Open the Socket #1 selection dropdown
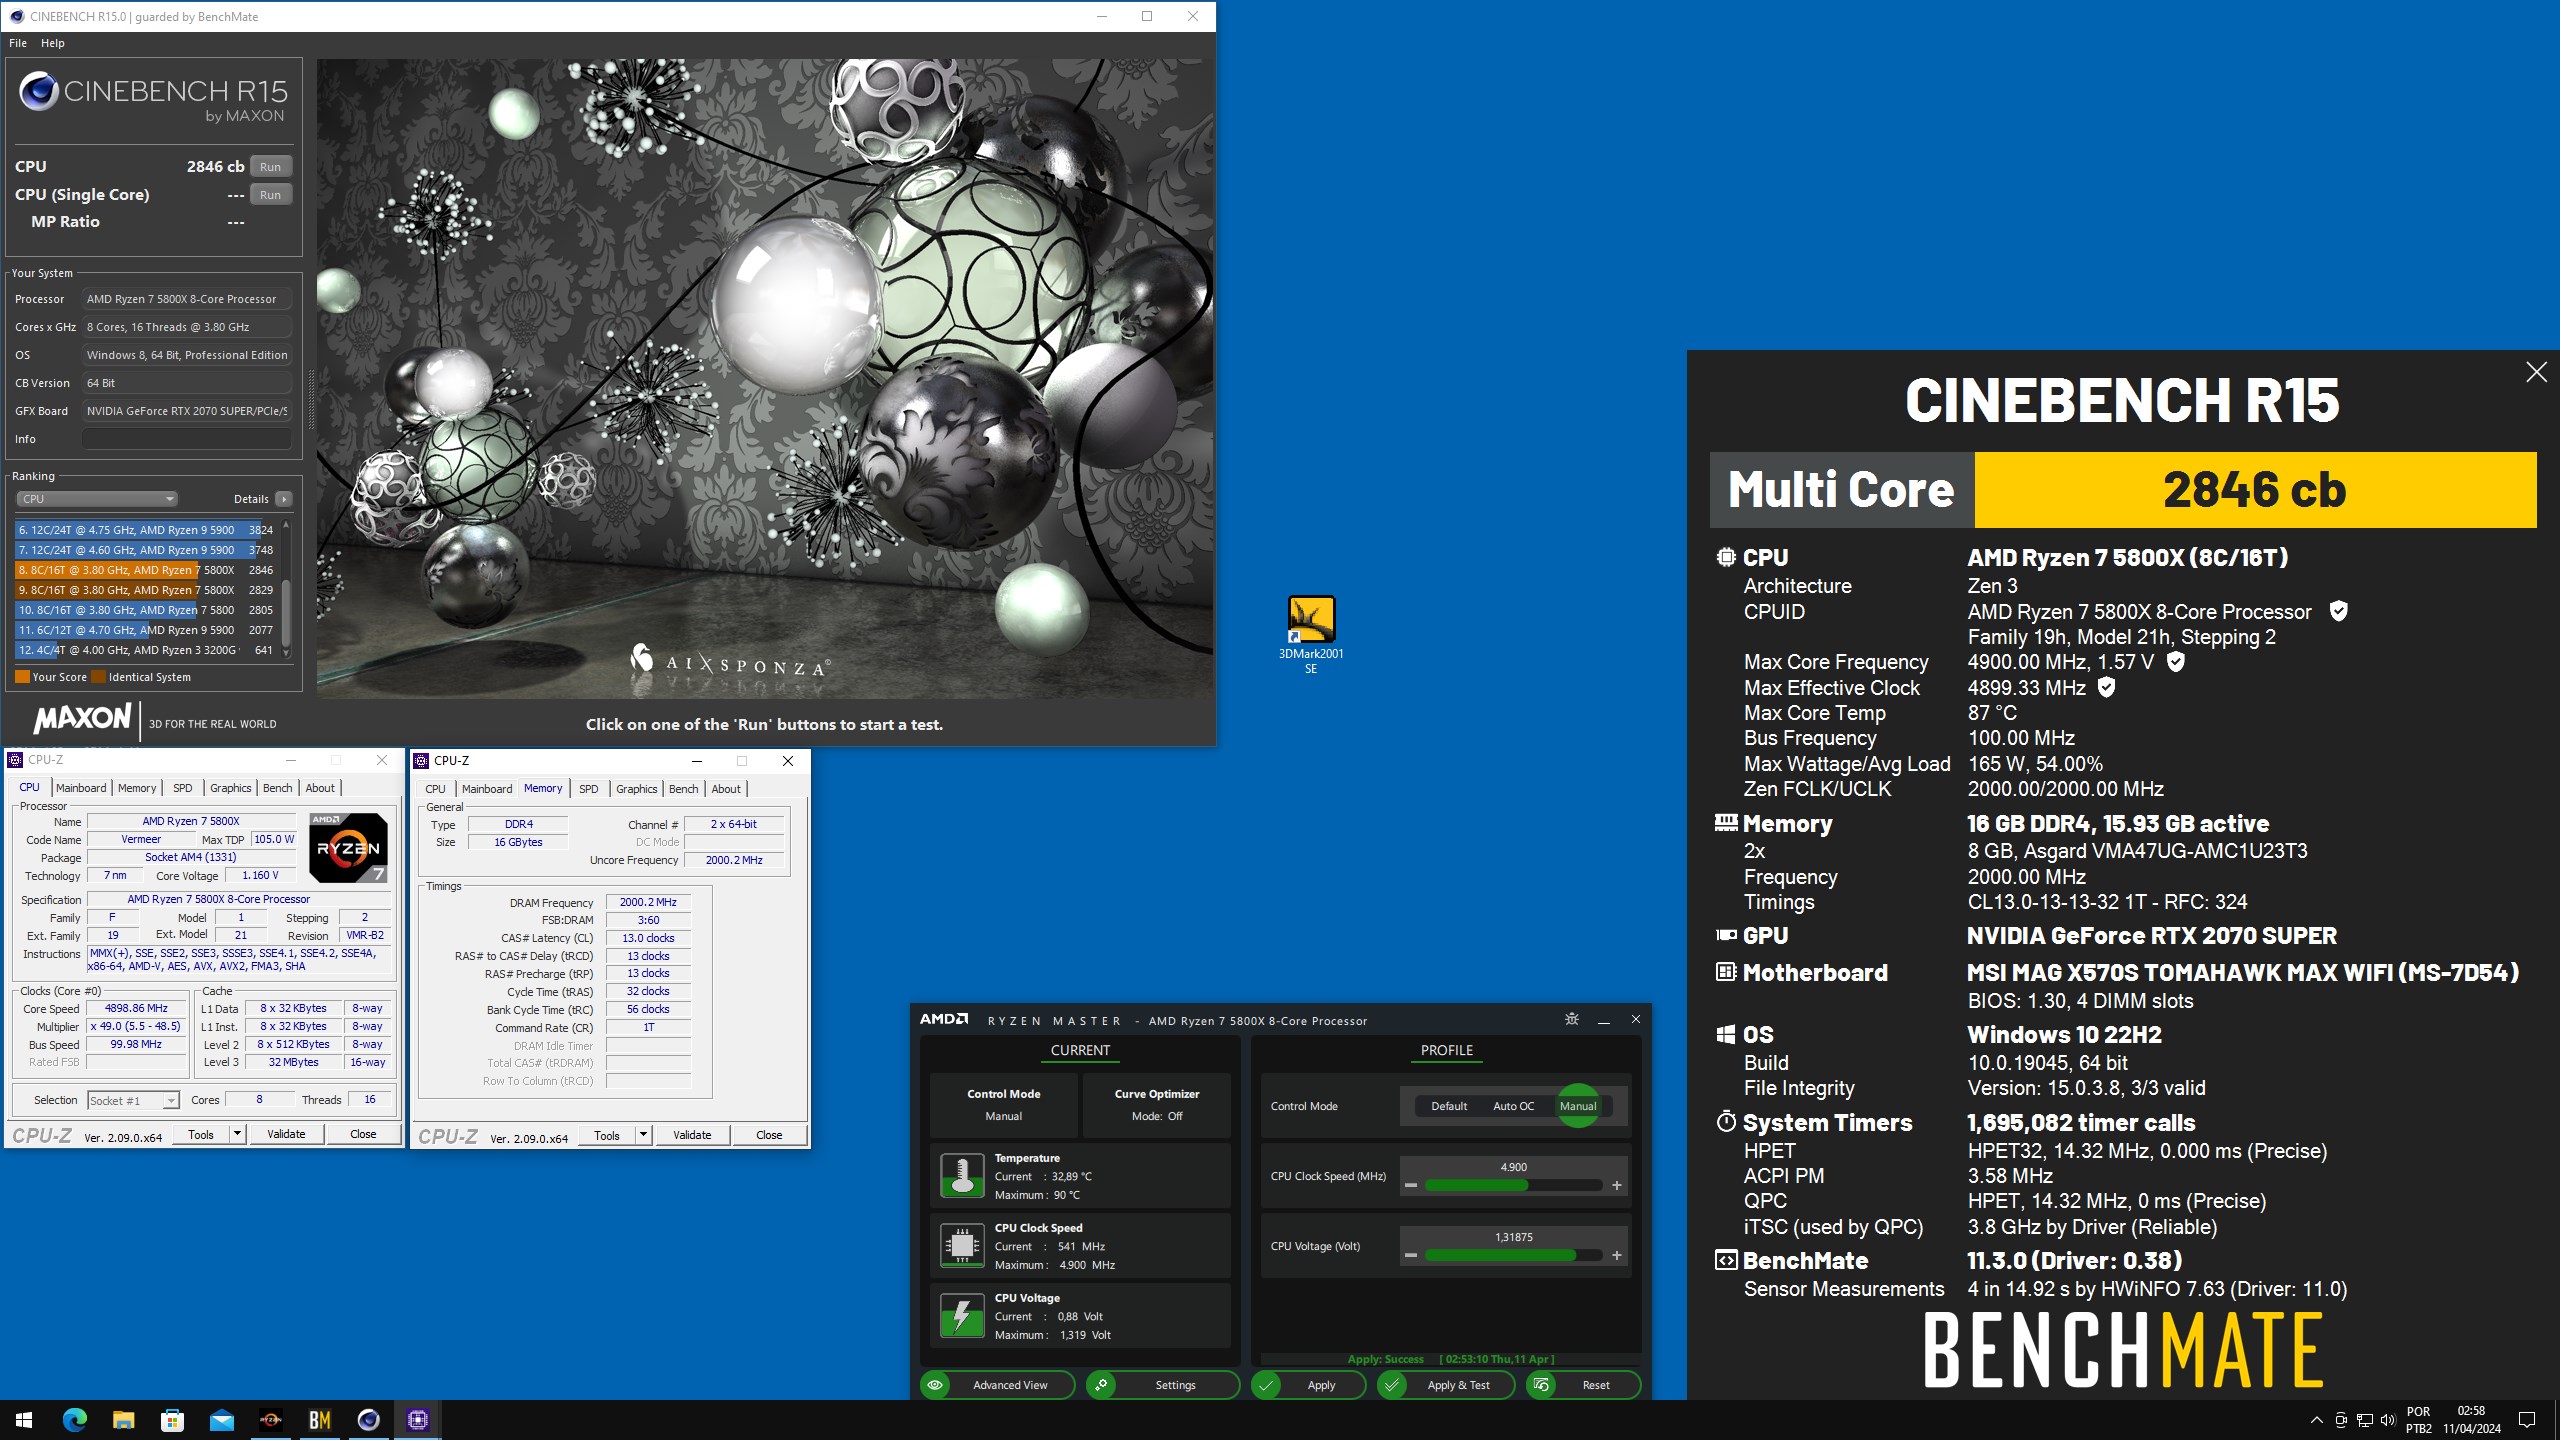 (x=133, y=1101)
